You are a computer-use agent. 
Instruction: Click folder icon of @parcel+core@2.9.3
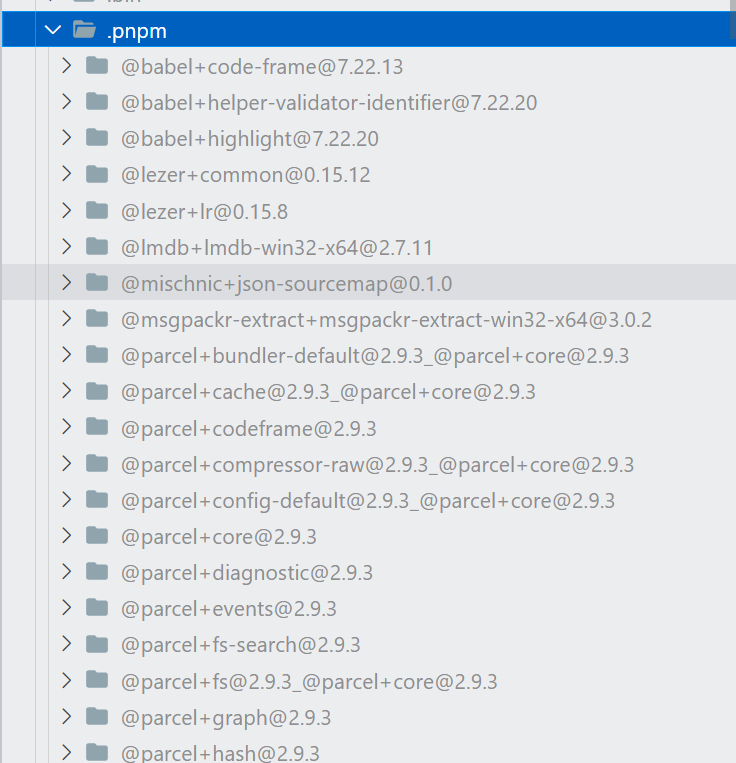pyautogui.click(x=97, y=535)
